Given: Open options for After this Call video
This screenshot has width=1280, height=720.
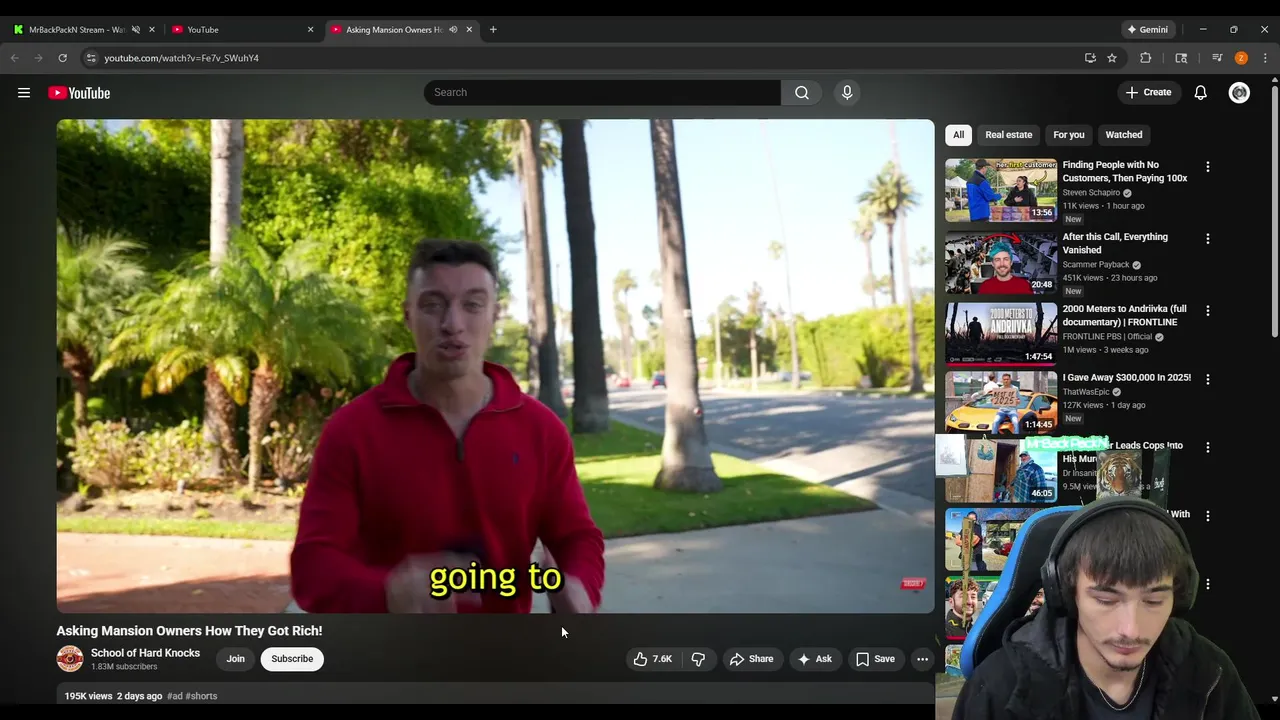Looking at the screenshot, I should pos(1207,239).
